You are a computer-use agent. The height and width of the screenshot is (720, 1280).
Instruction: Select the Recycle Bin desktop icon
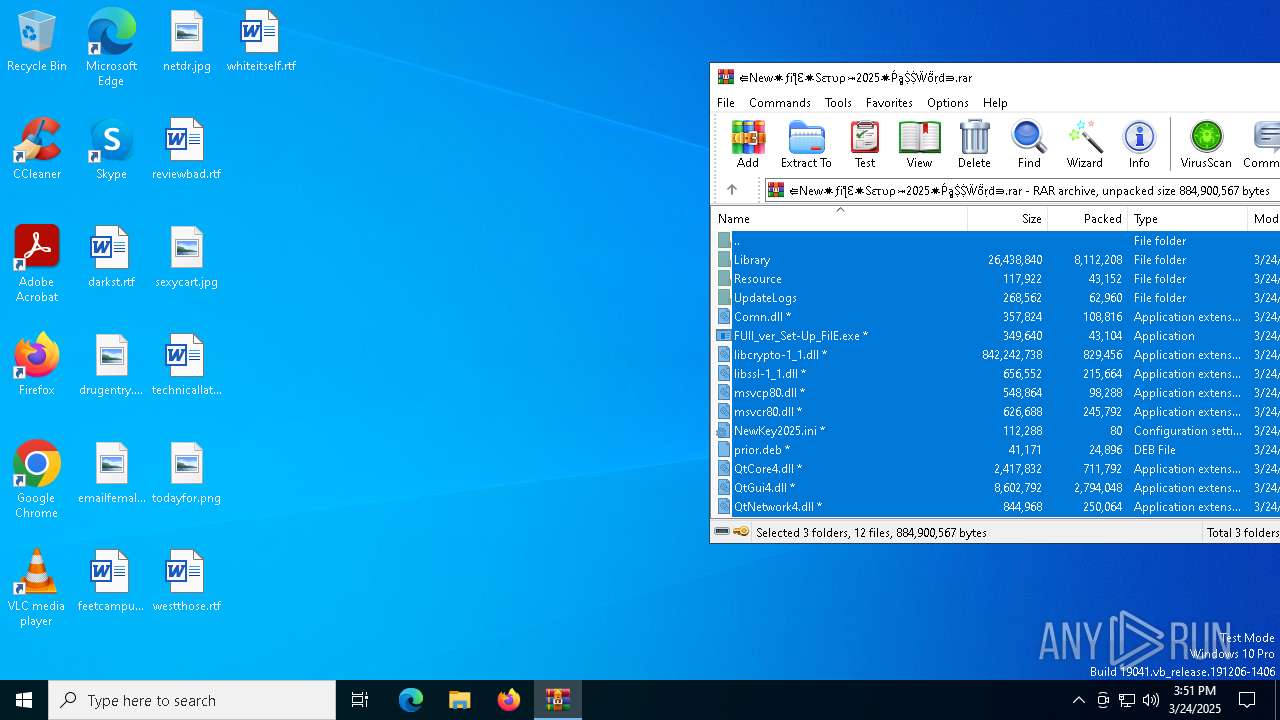pos(37,41)
